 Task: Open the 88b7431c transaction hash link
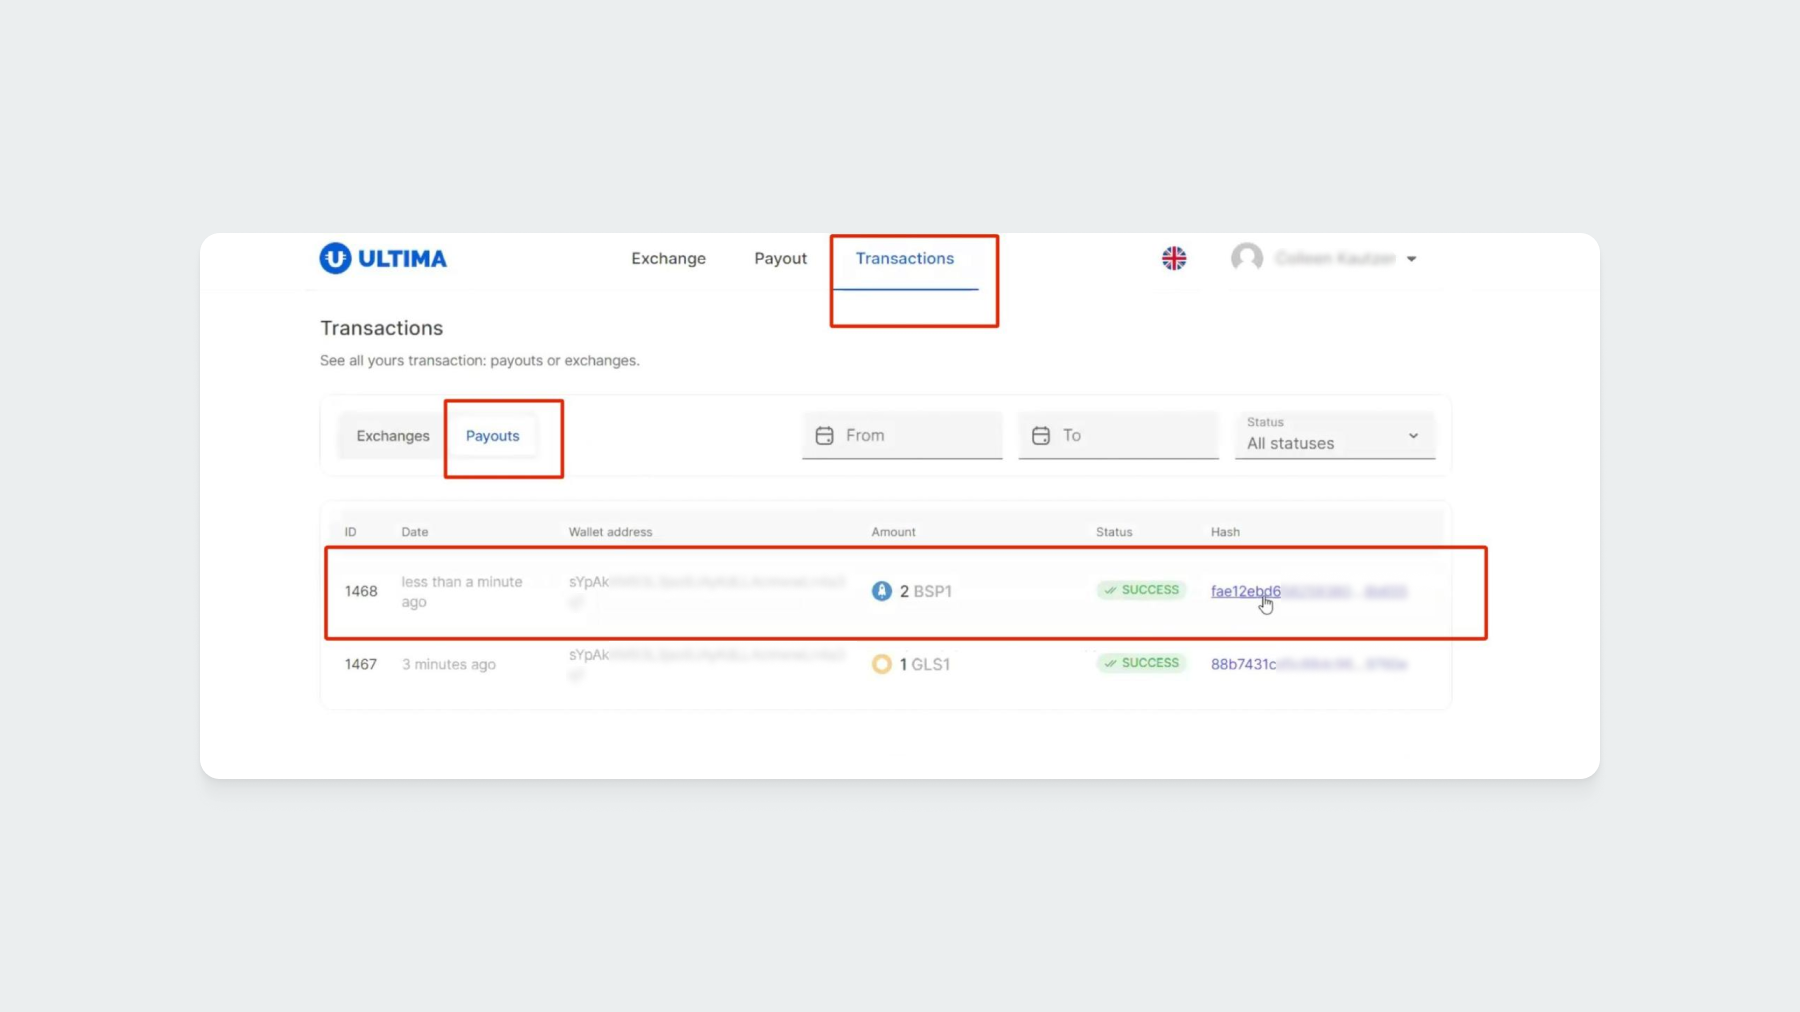pyautogui.click(x=1243, y=664)
